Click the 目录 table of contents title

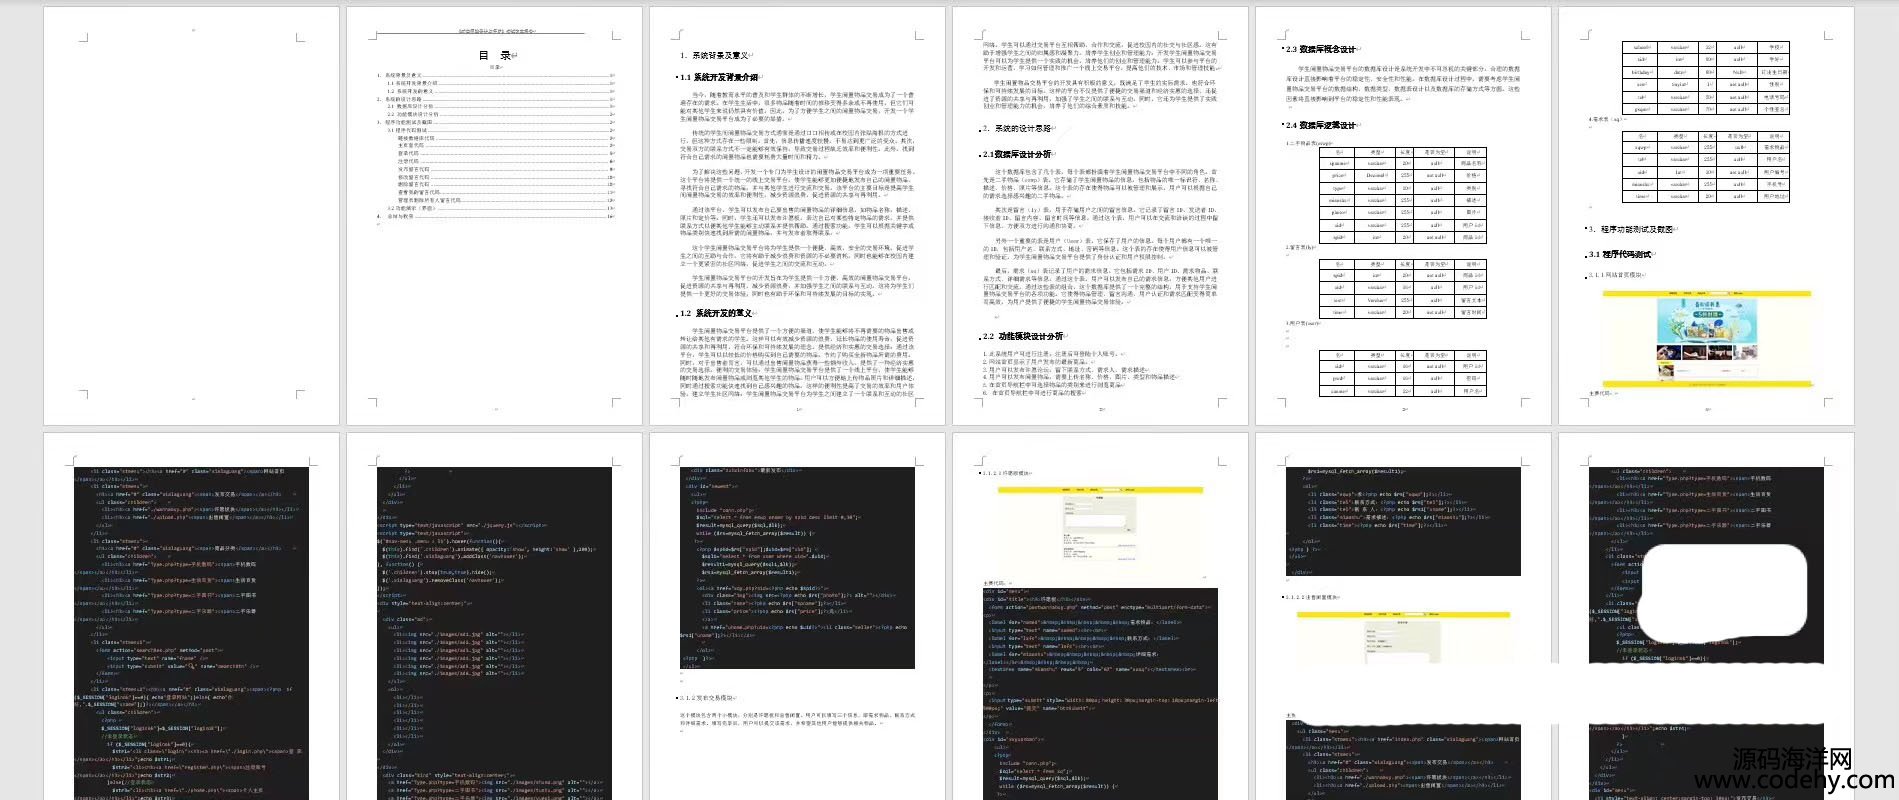point(496,56)
